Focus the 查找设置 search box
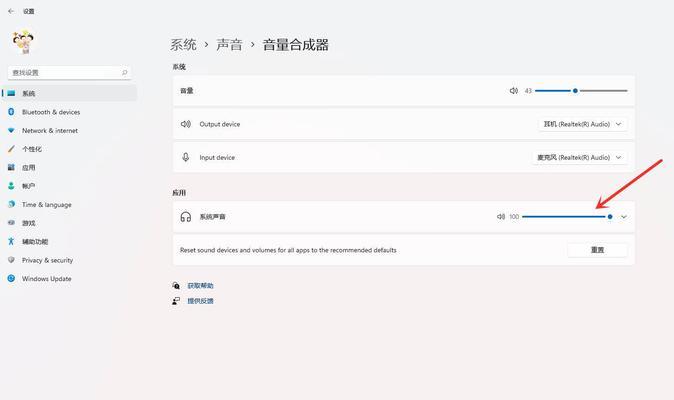This screenshot has height=400, width=674. (x=69, y=73)
